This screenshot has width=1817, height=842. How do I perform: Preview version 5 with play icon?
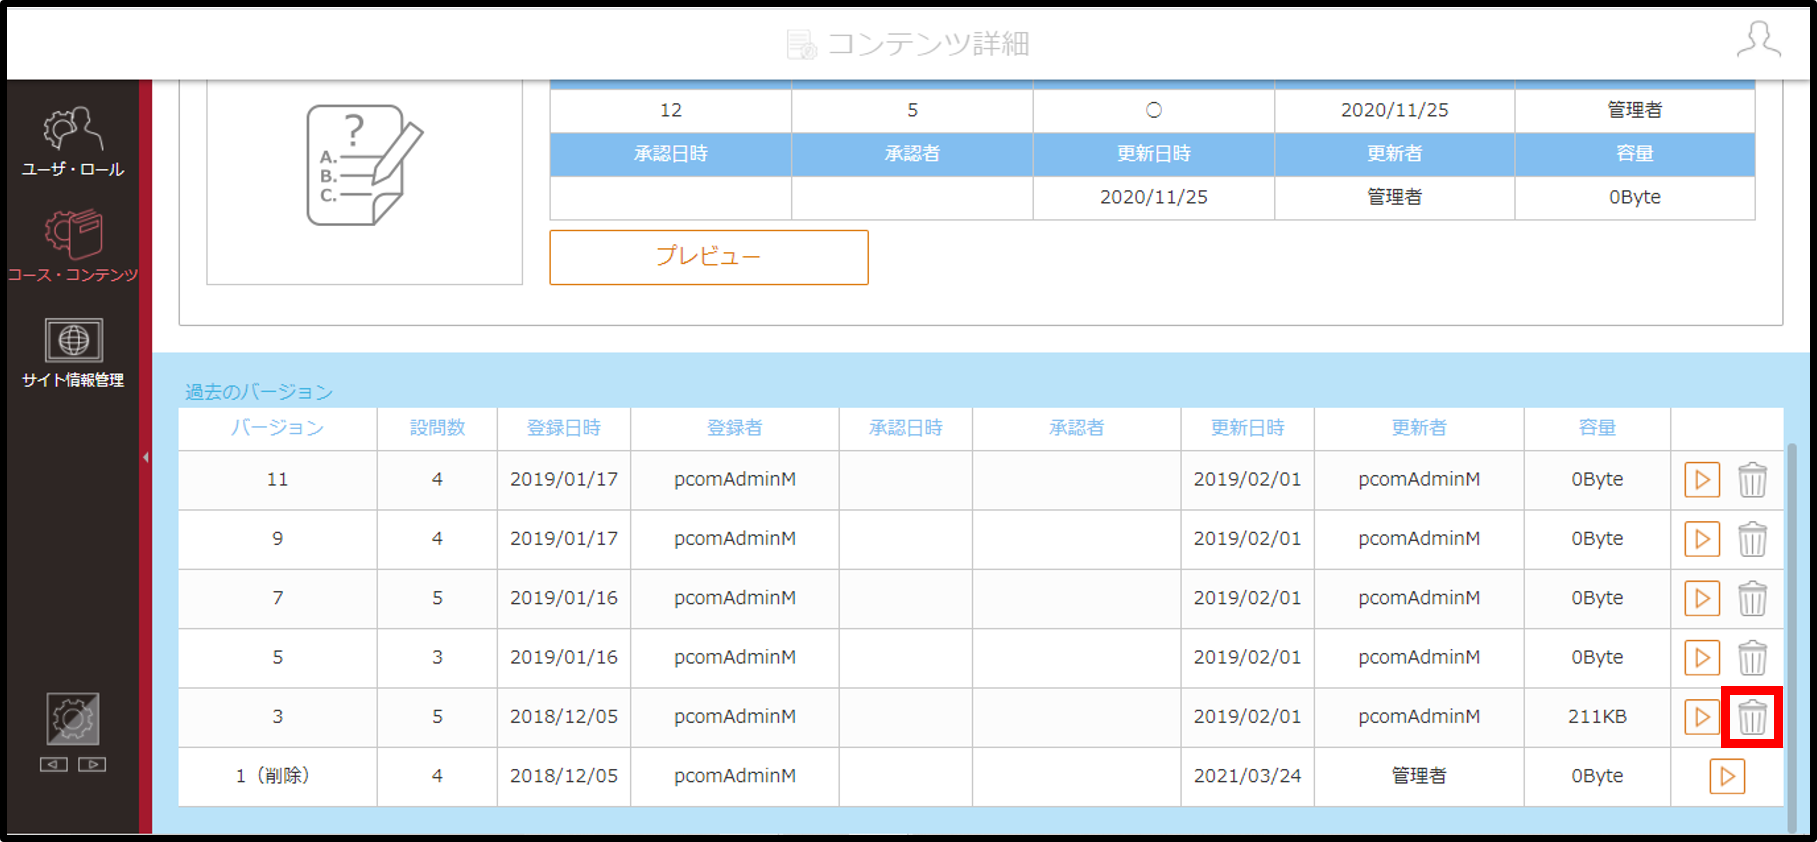(1702, 658)
